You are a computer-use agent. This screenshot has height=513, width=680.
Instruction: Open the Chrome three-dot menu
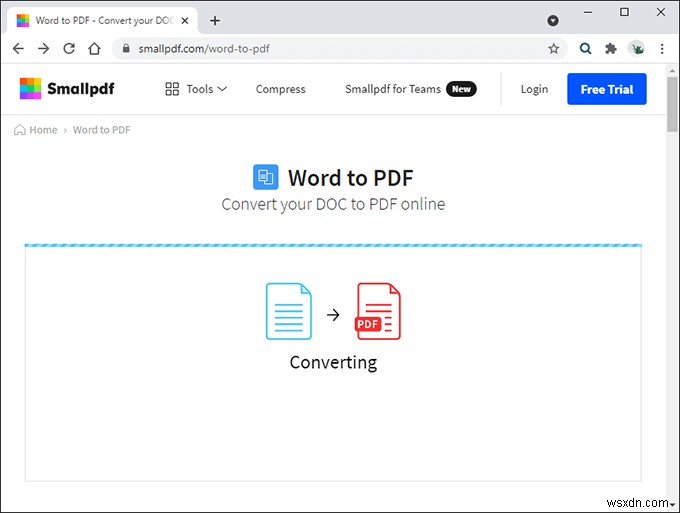pyautogui.click(x=662, y=49)
